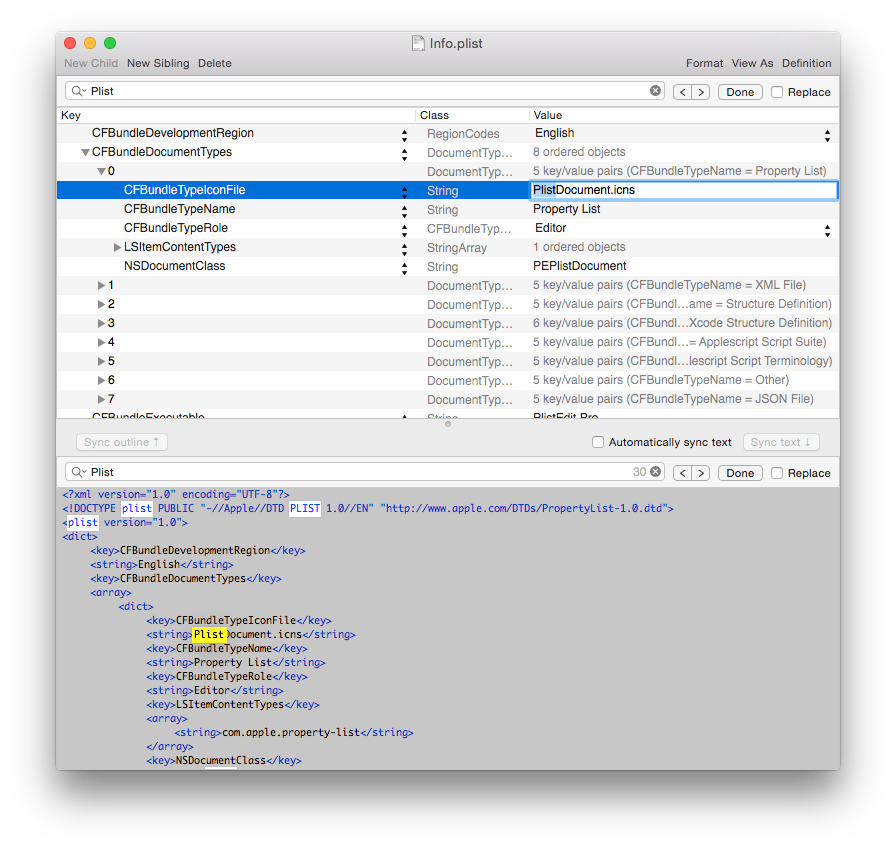Collapse the CFBundleDocumentTypes tree item
This screenshot has height=850, width=896.
(x=85, y=152)
